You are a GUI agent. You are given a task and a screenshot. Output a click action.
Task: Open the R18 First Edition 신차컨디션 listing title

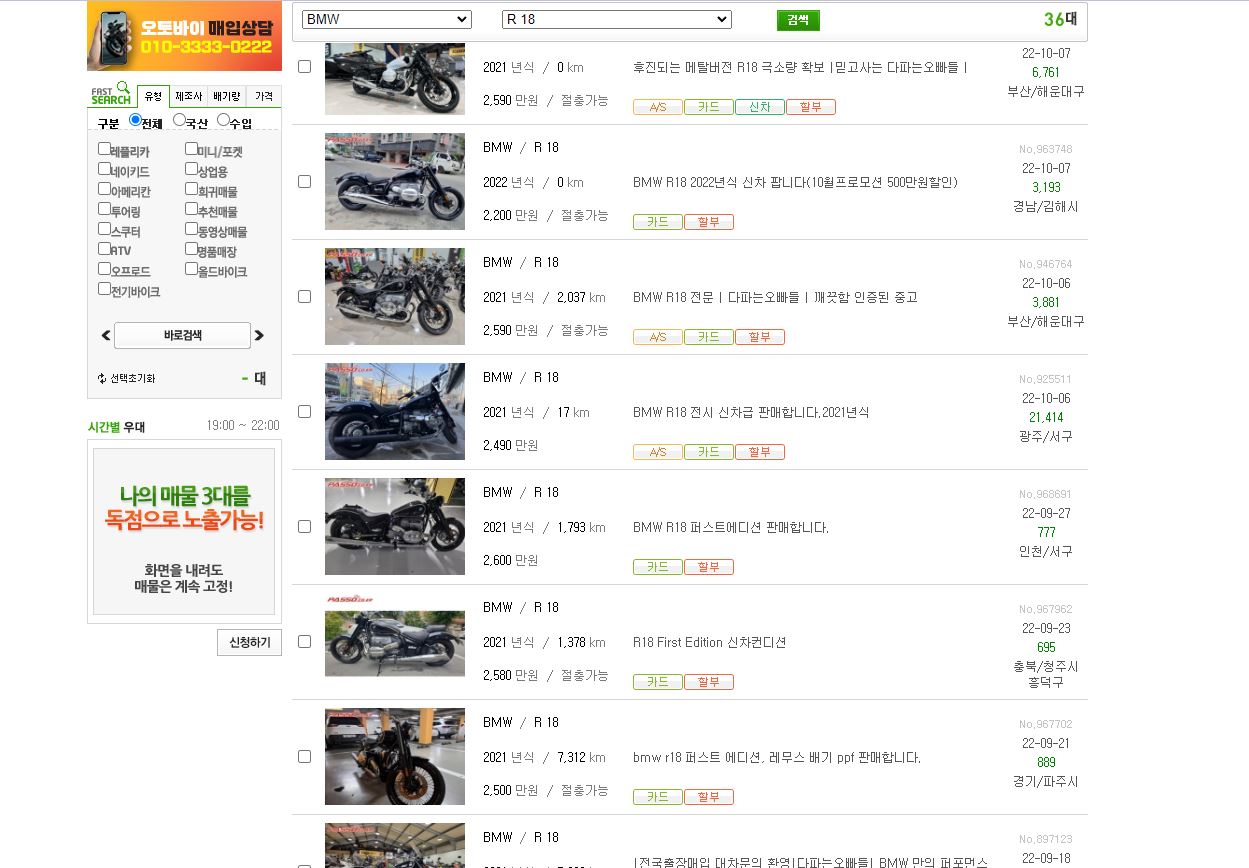(710, 643)
